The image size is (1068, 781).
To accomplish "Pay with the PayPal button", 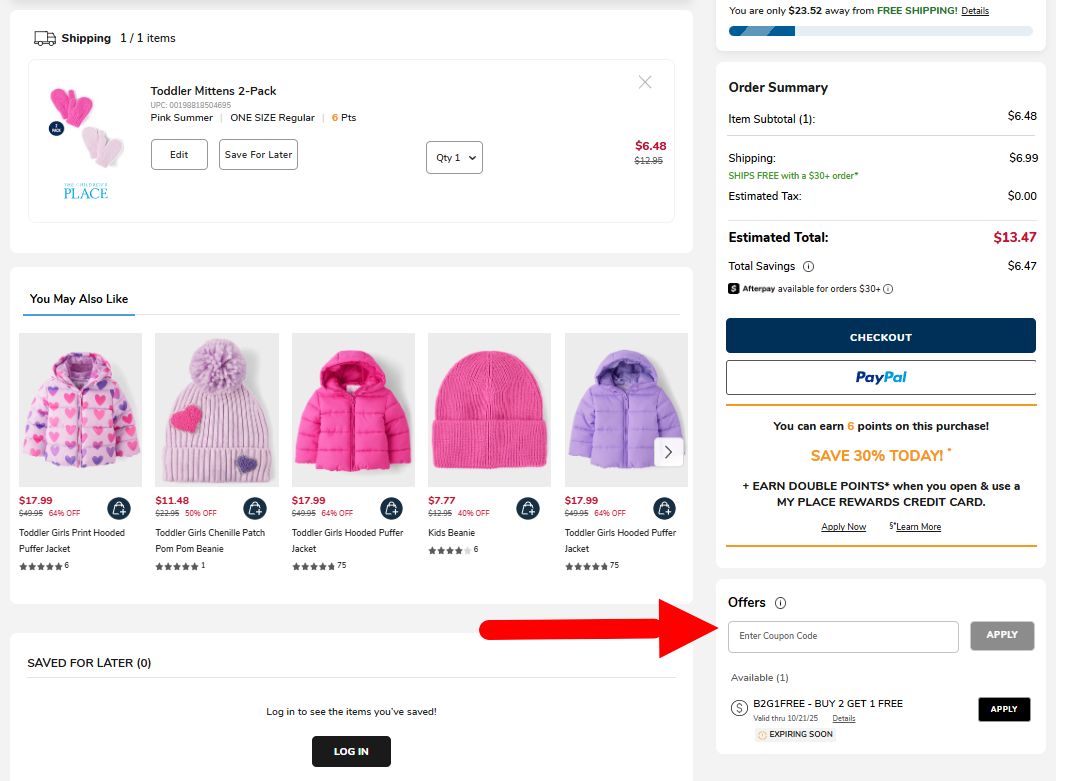I will click(880, 377).
